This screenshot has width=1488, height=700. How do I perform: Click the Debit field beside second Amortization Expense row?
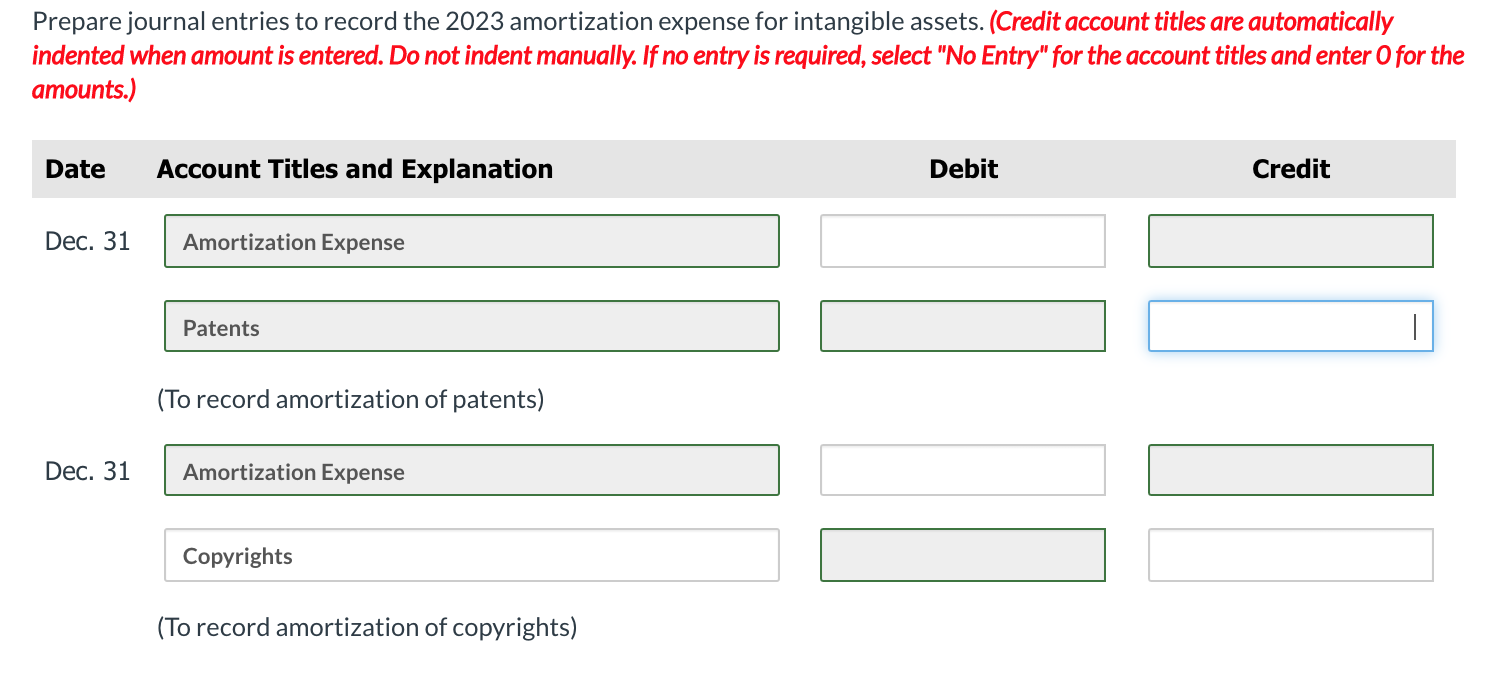(x=962, y=469)
